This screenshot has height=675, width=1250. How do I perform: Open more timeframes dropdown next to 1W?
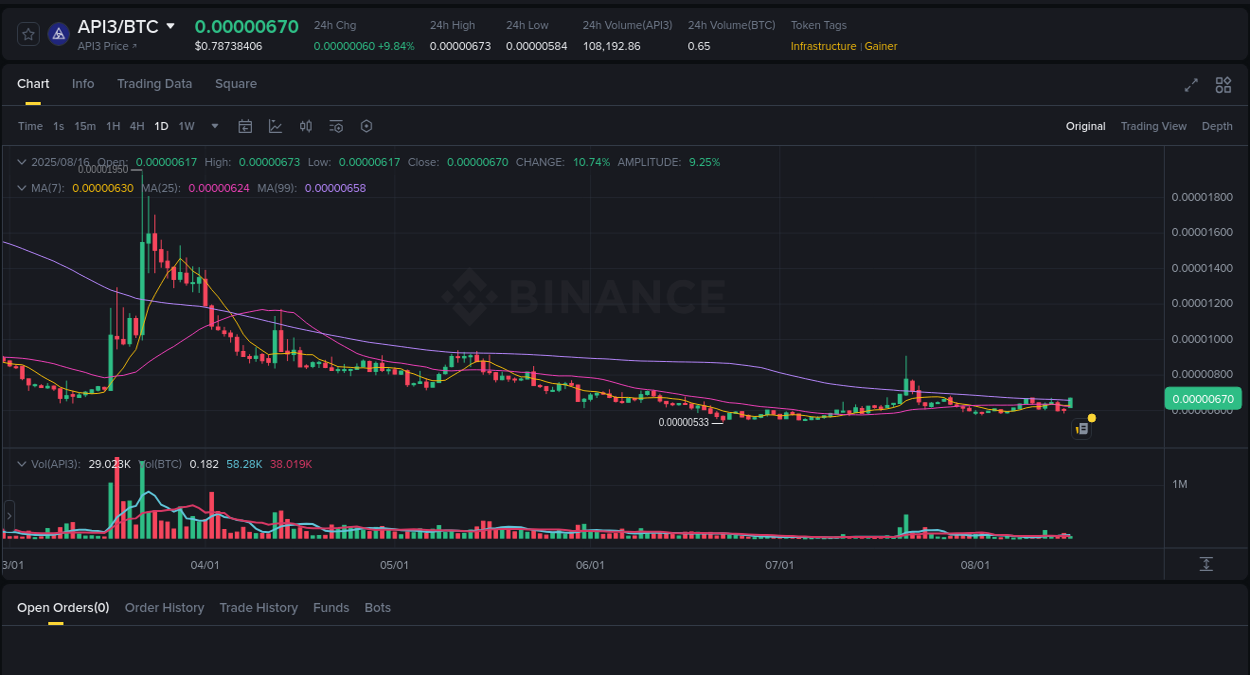213,126
